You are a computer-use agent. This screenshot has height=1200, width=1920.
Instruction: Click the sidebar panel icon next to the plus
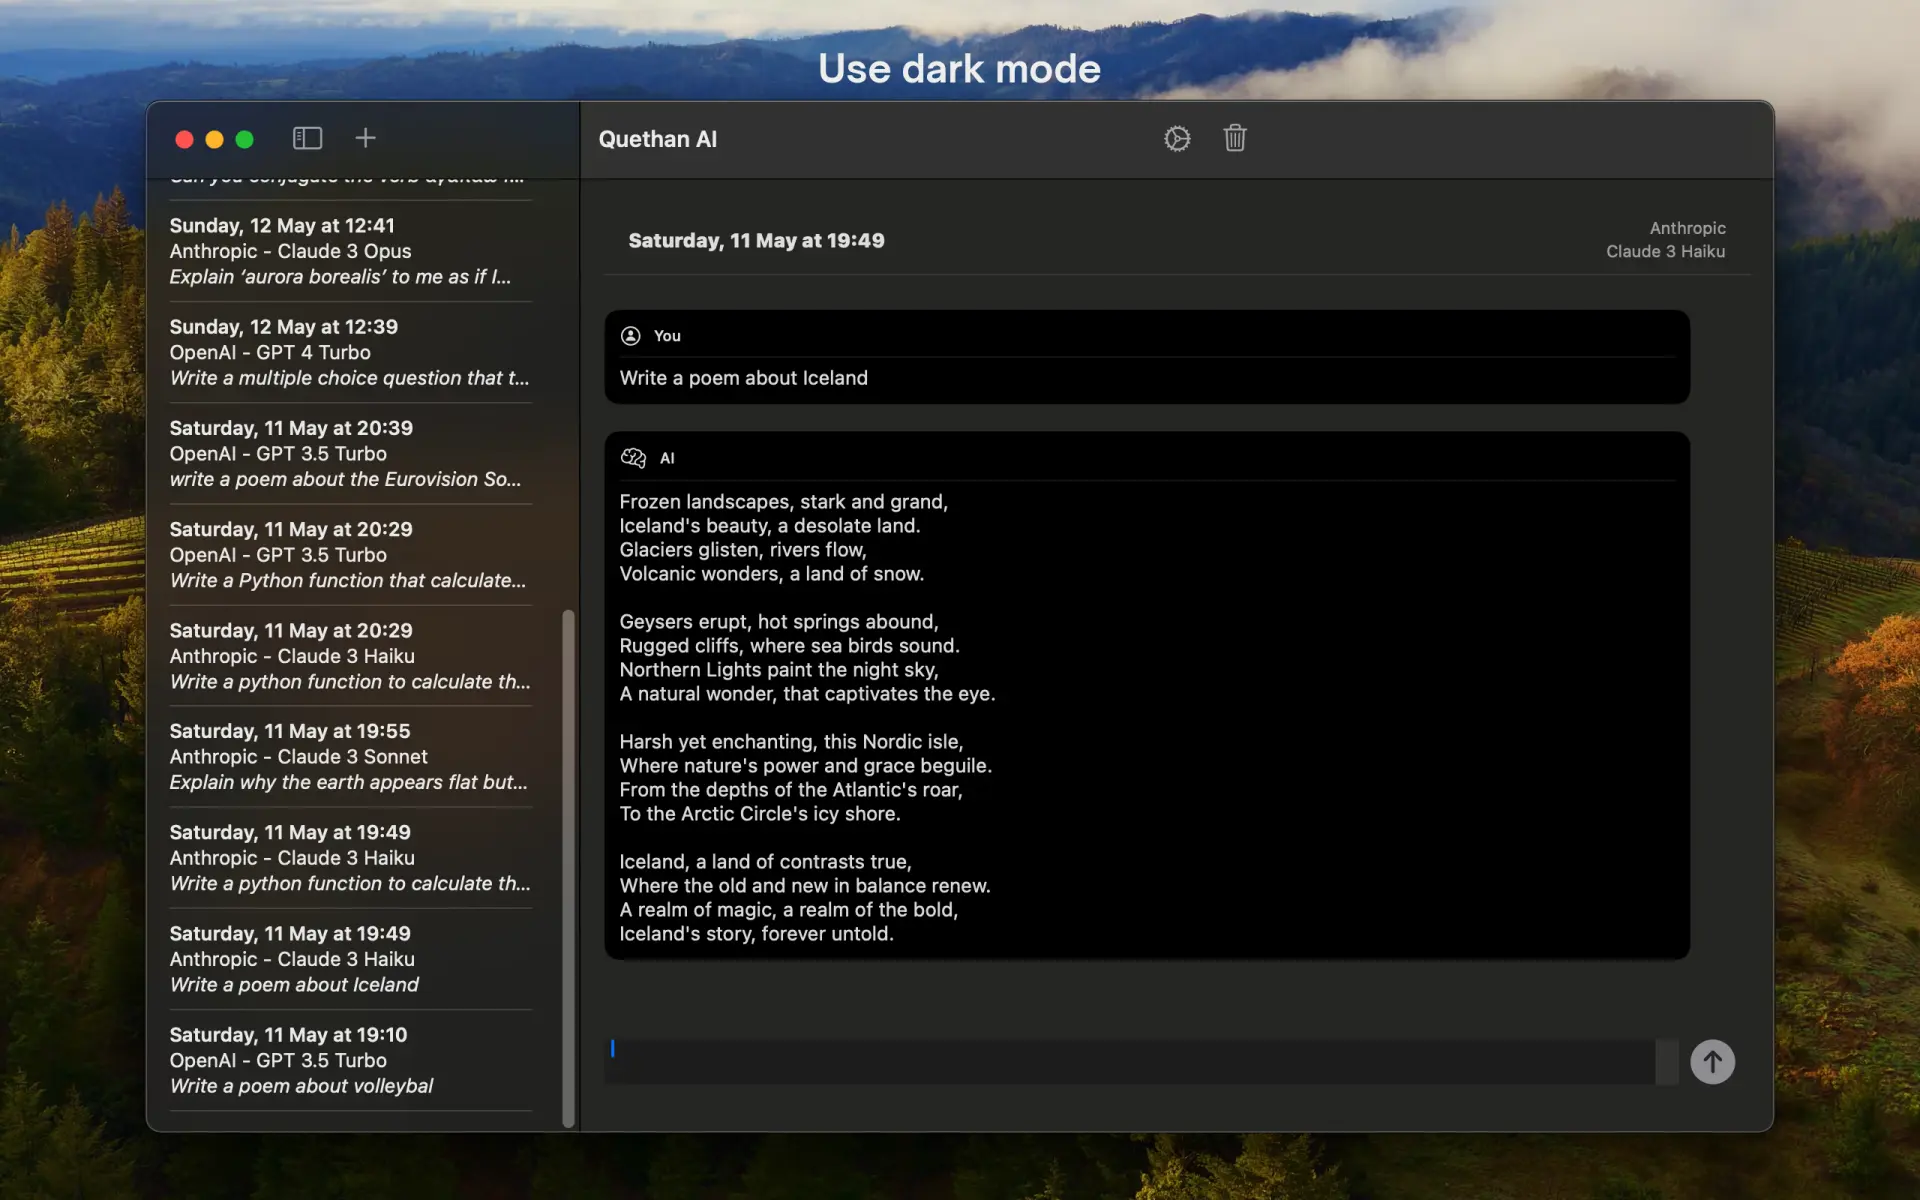coord(307,138)
